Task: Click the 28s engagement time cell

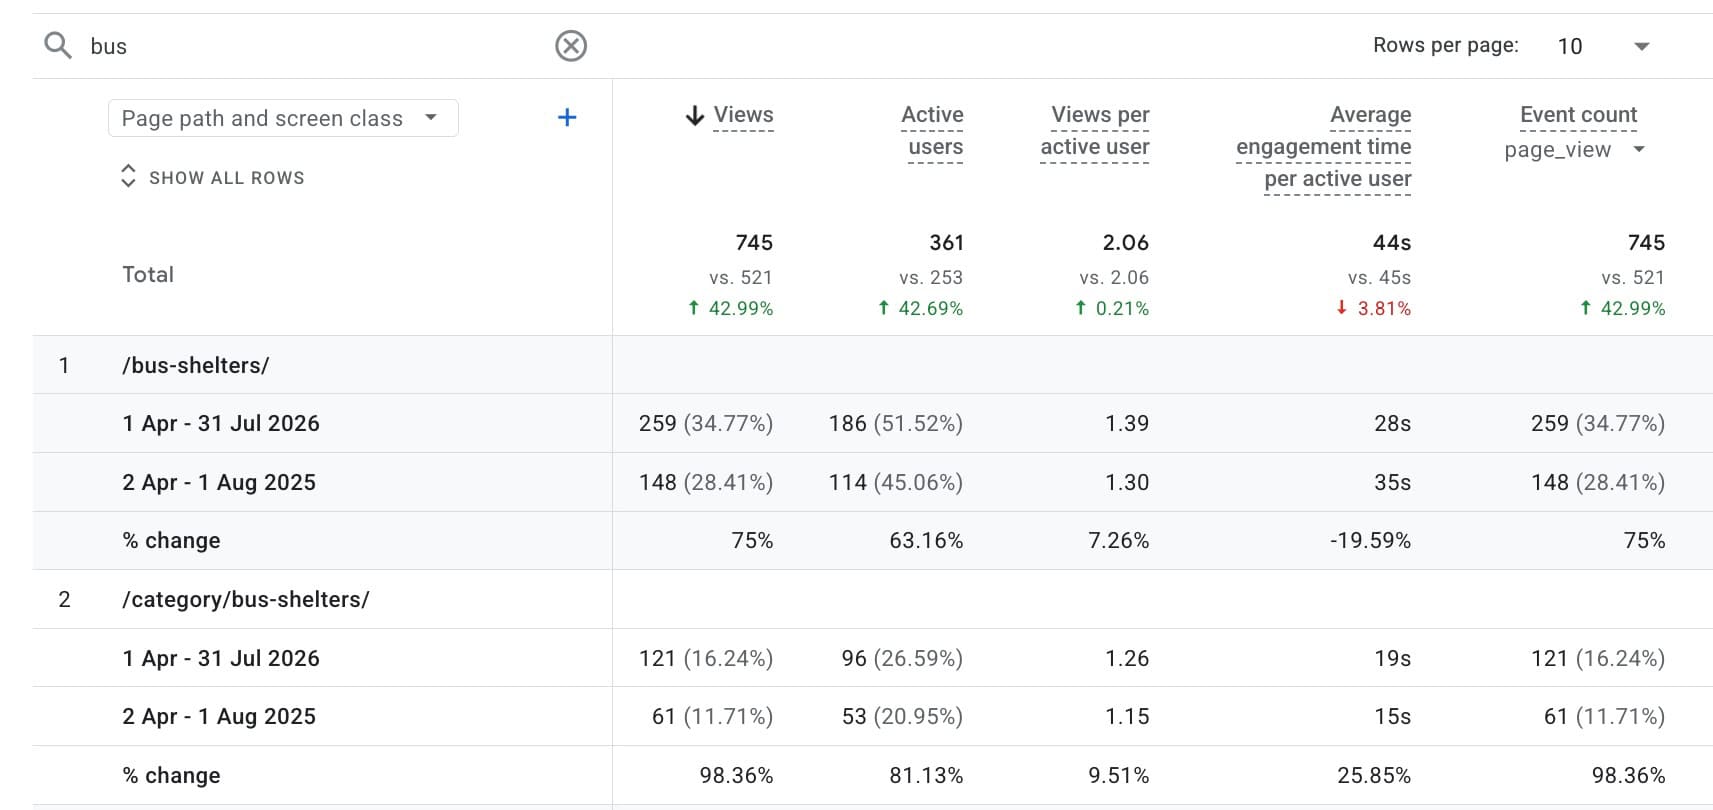Action: tap(1392, 423)
